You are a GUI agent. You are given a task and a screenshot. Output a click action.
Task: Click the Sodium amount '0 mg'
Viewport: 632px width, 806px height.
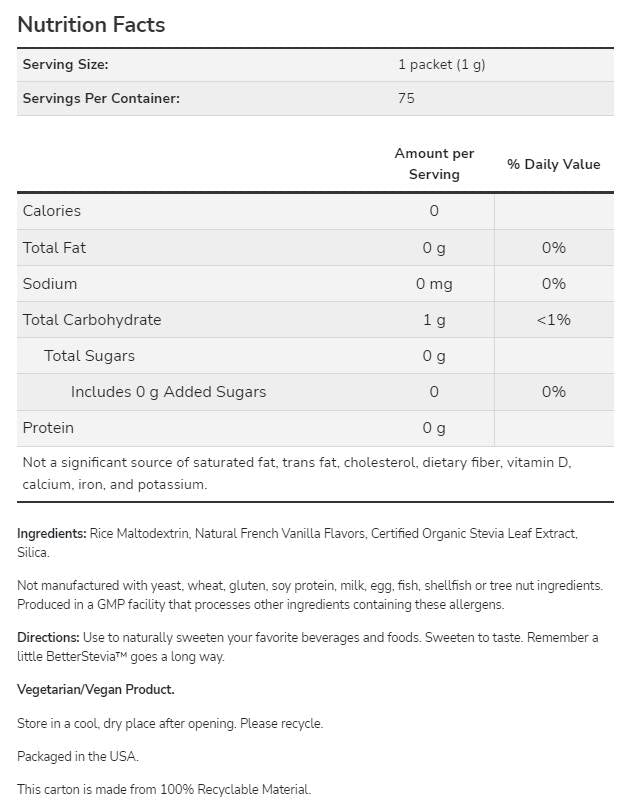434,284
